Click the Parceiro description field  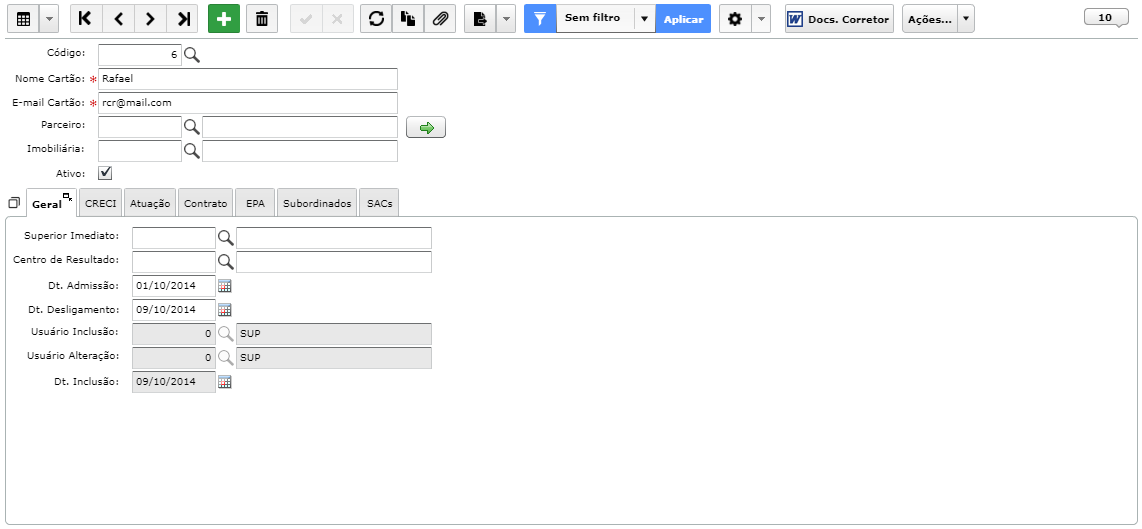300,127
